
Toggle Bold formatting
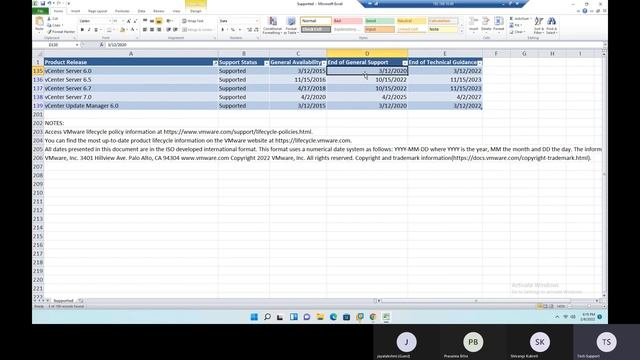pyautogui.click(x=82, y=30)
